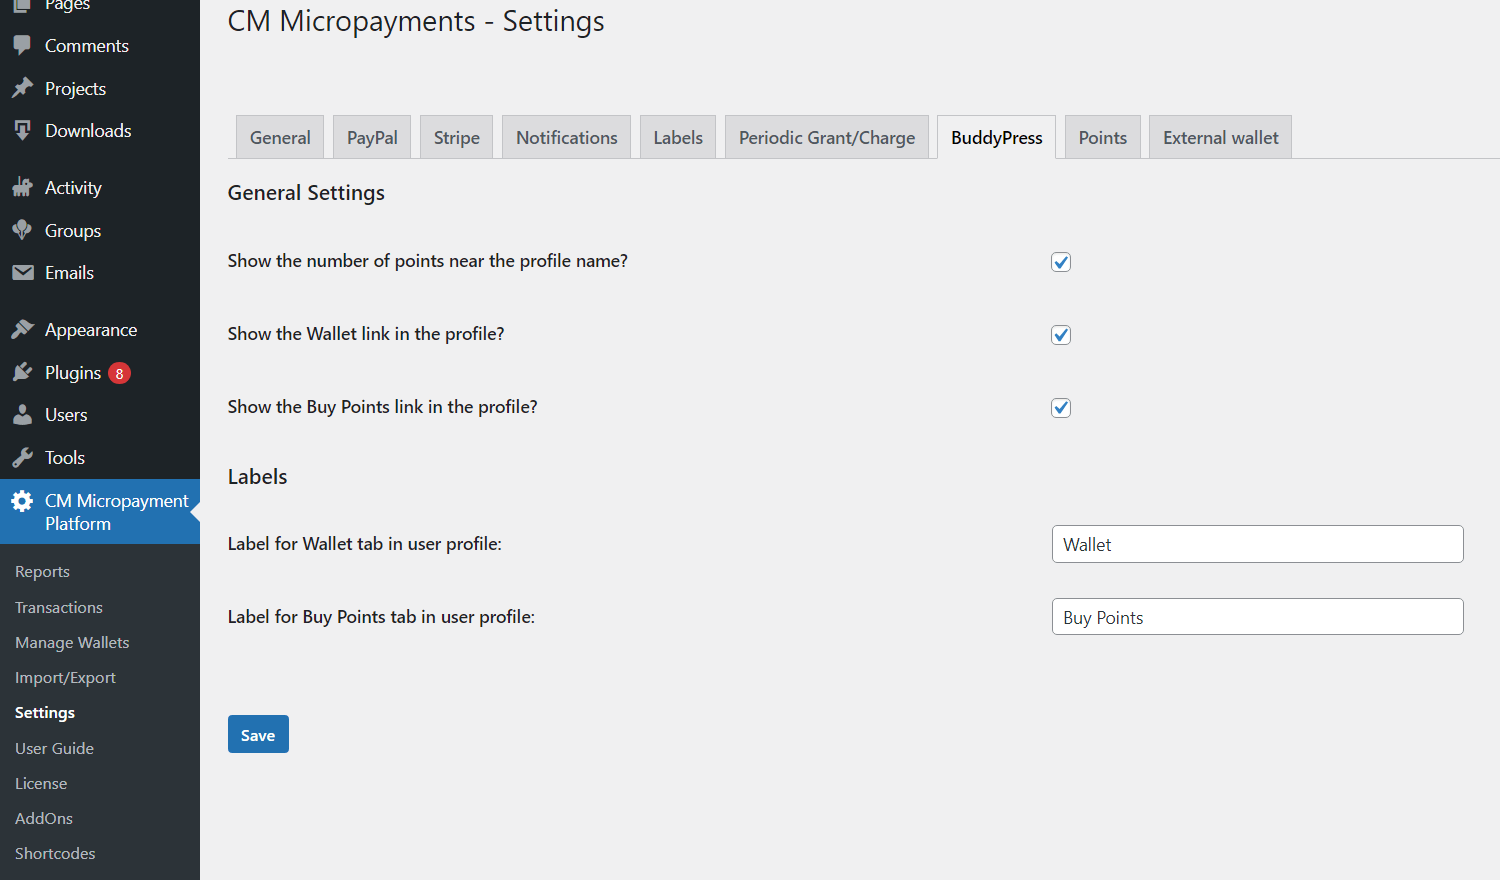Open Activity via its sidebar icon
The width and height of the screenshot is (1500, 880).
(22, 188)
